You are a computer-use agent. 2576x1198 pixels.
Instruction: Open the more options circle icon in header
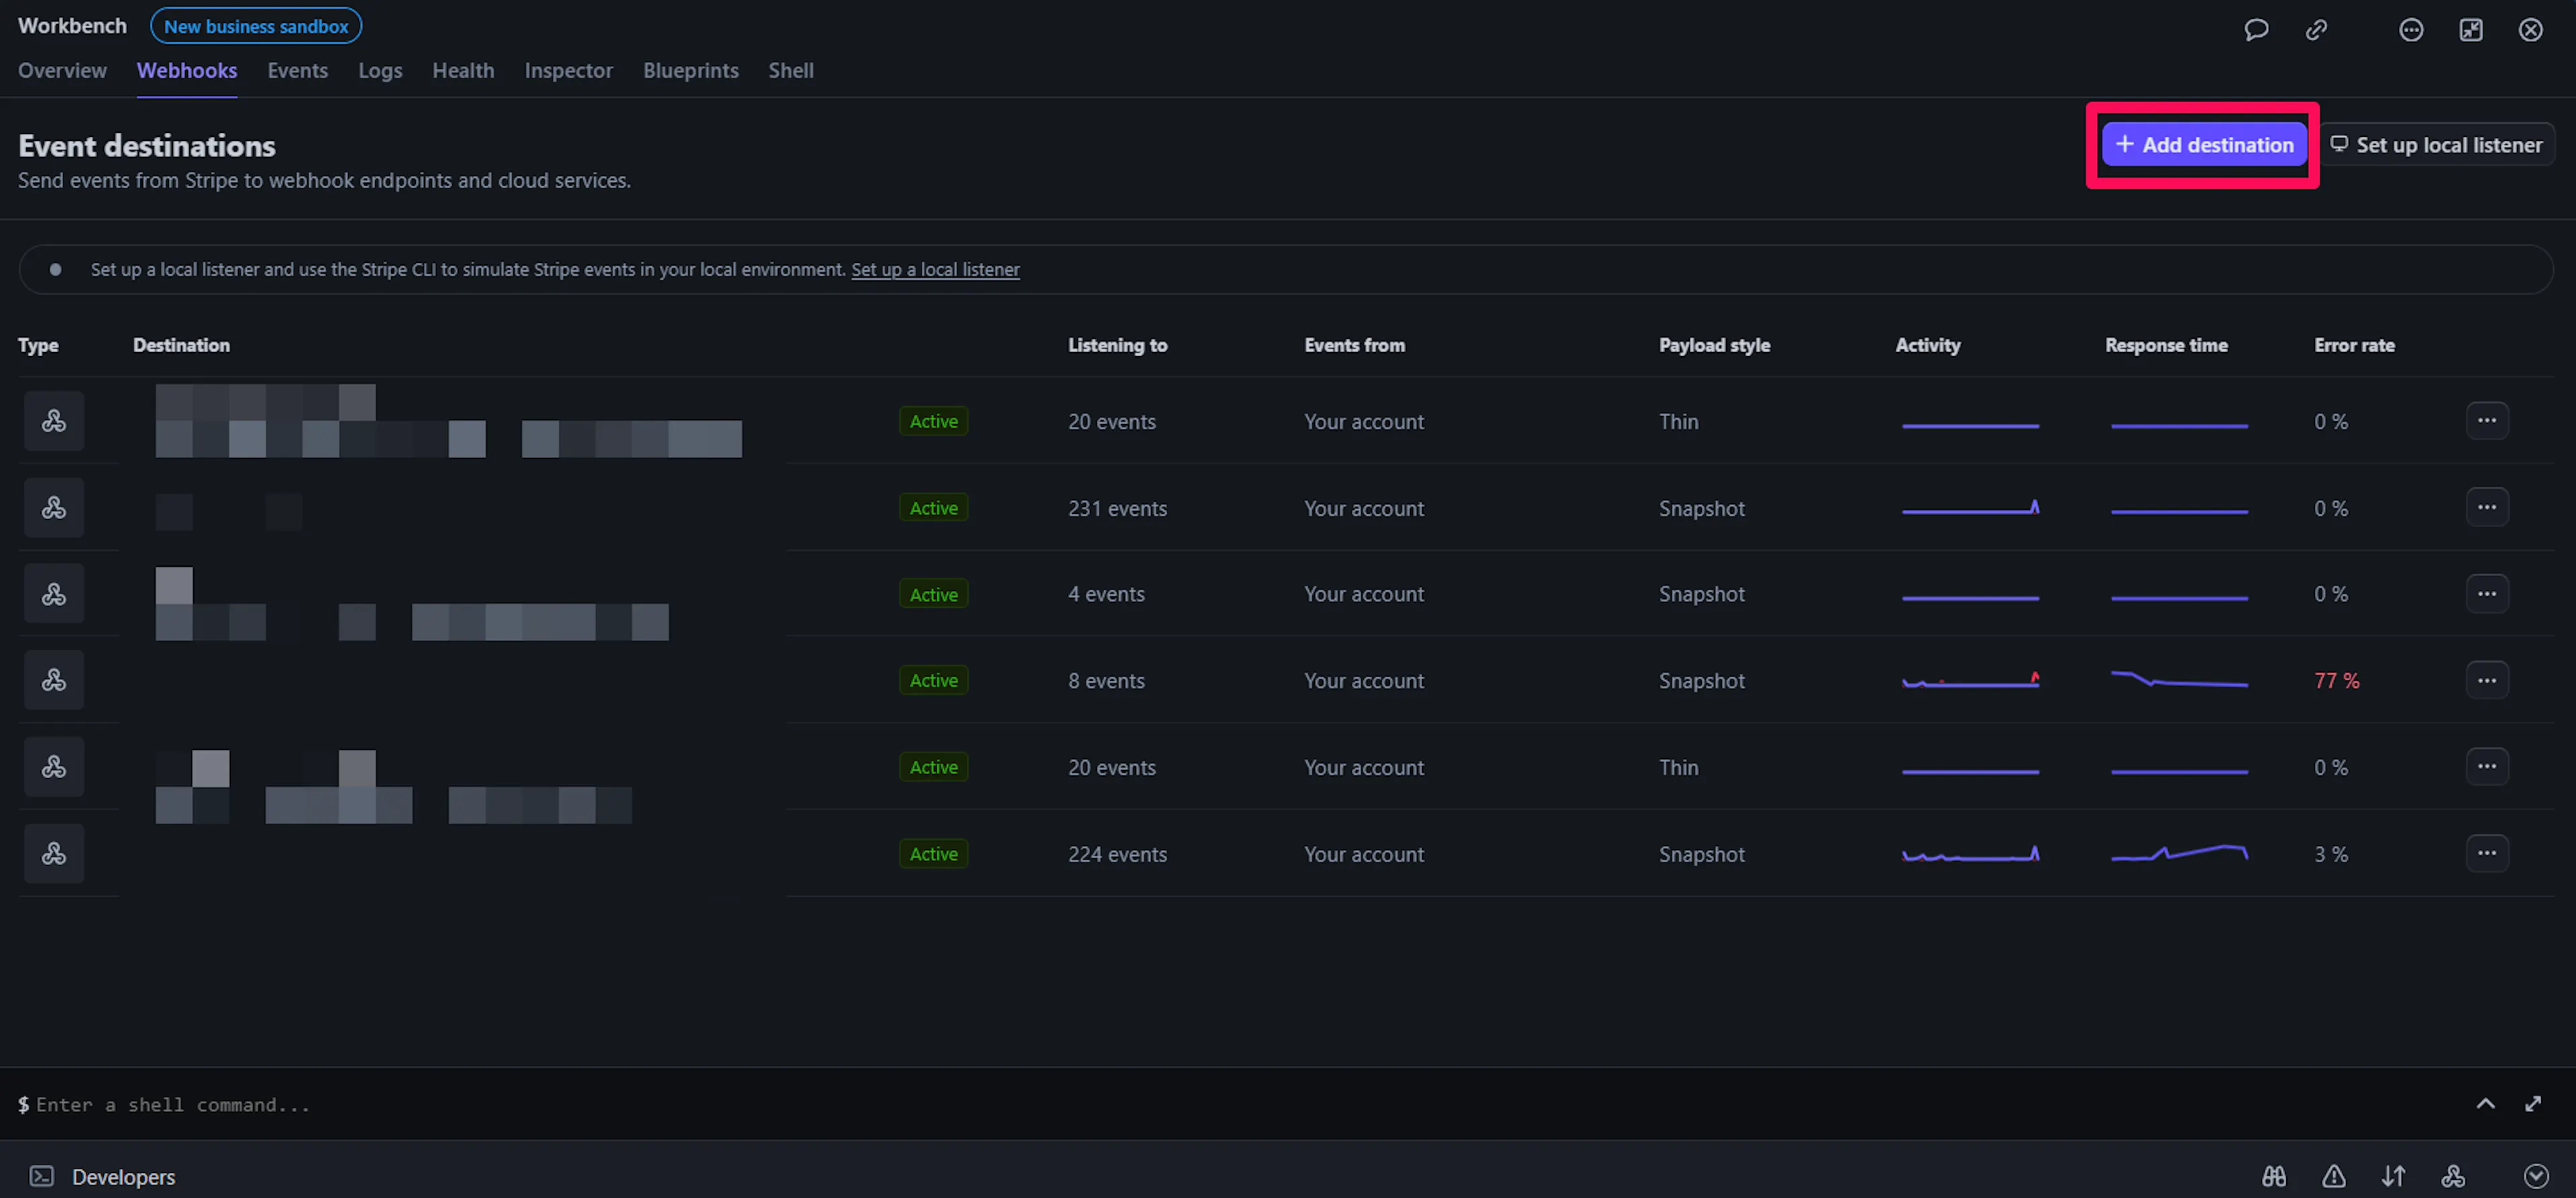pyautogui.click(x=2411, y=30)
